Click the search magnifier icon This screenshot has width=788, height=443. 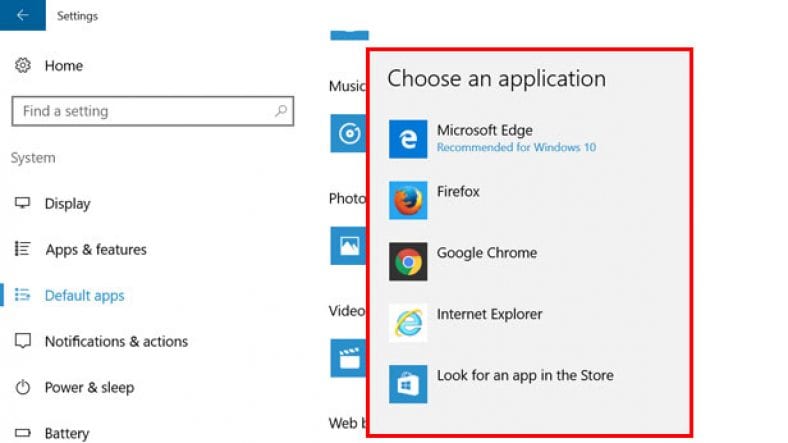(281, 110)
